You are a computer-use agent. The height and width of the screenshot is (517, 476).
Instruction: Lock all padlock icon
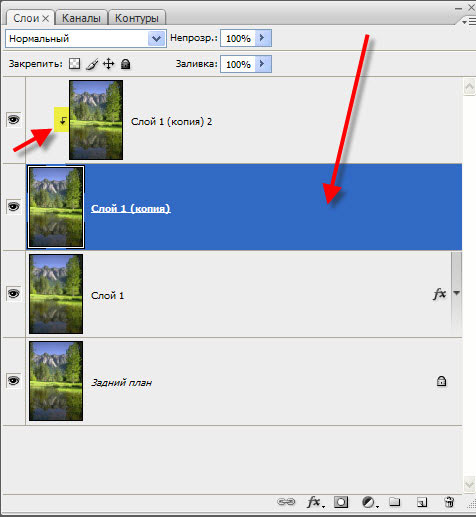click(125, 64)
